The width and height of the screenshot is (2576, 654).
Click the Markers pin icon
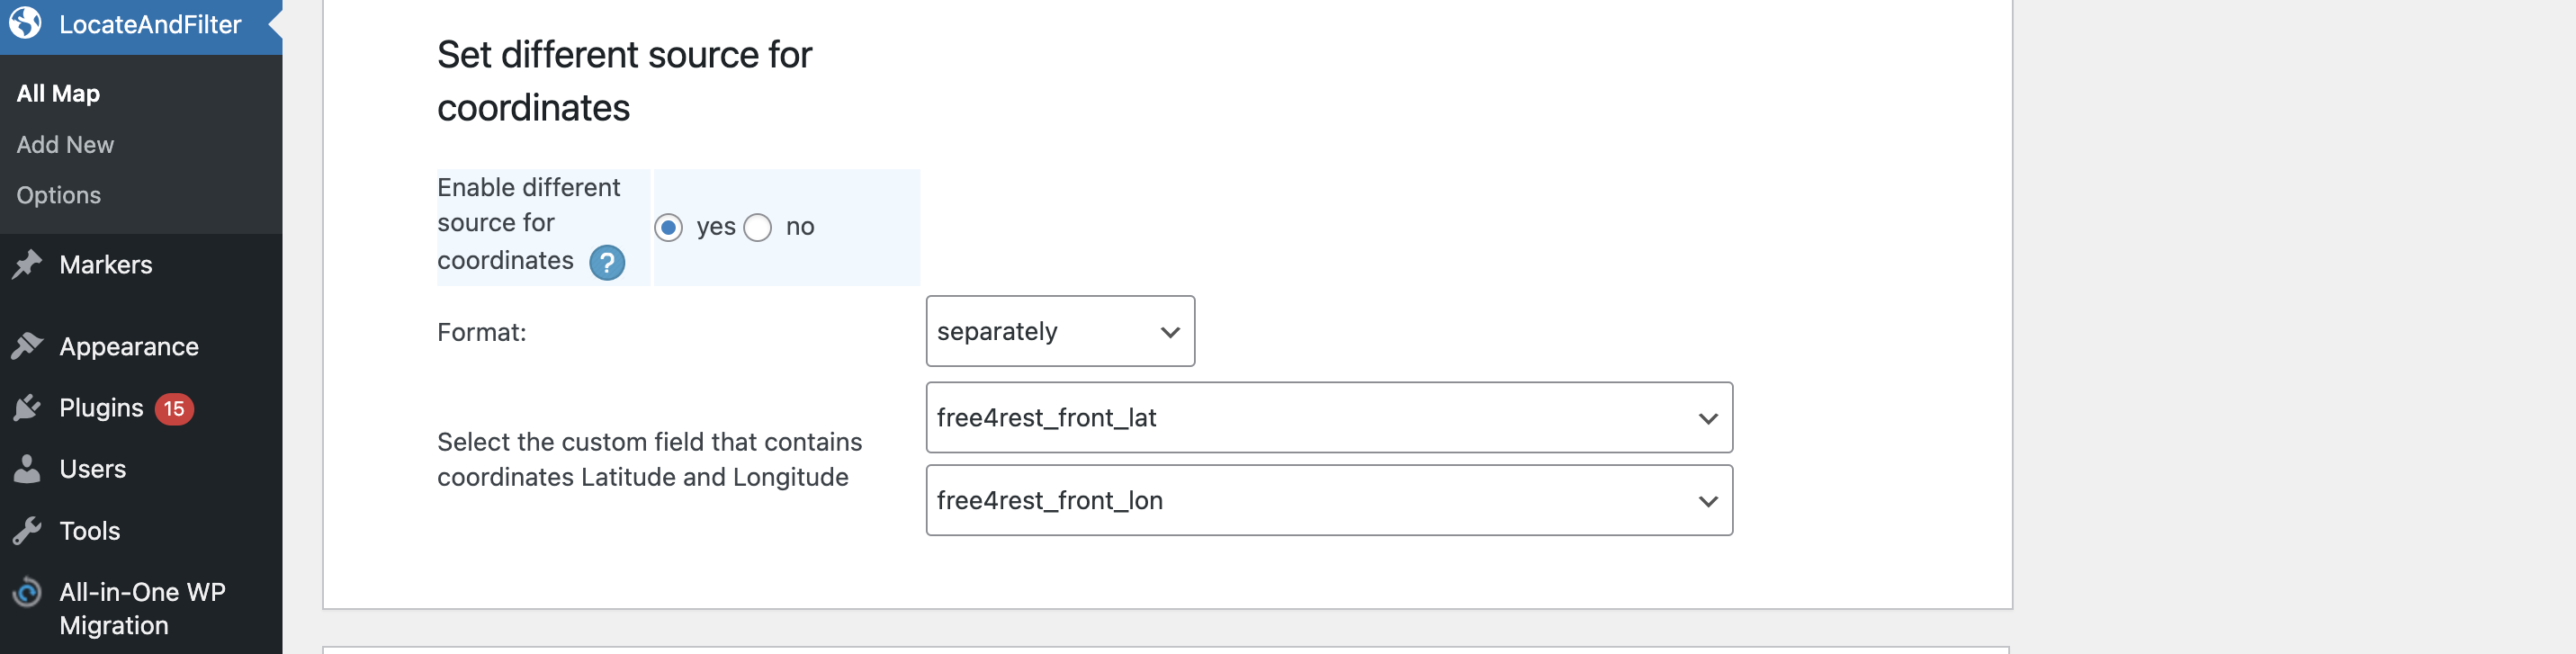point(27,264)
